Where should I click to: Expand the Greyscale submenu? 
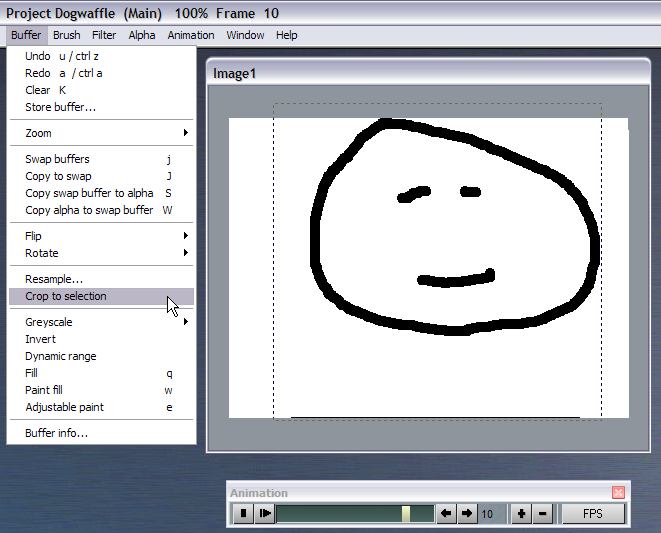coord(100,322)
